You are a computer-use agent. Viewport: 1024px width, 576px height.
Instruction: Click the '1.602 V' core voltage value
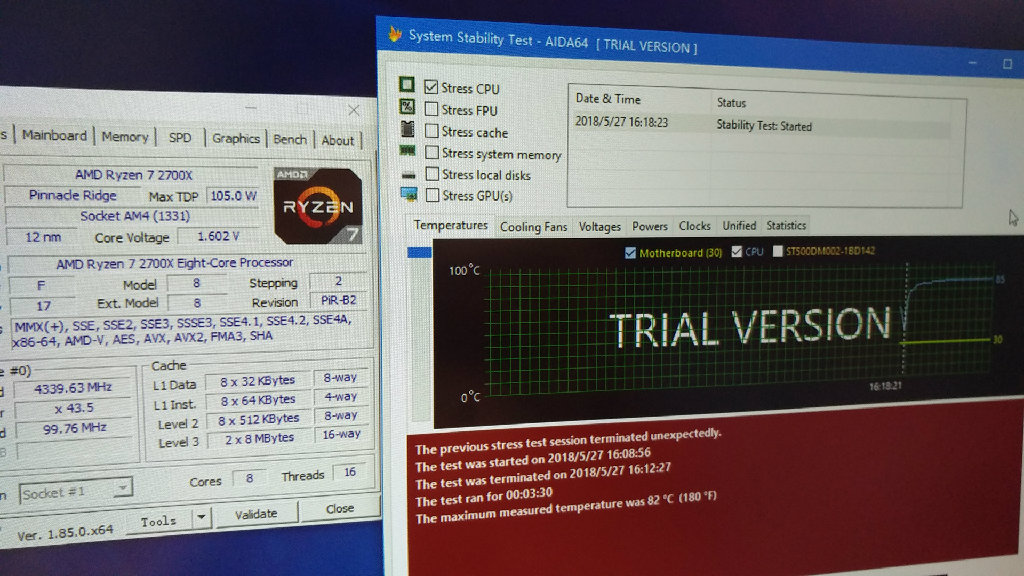(219, 236)
